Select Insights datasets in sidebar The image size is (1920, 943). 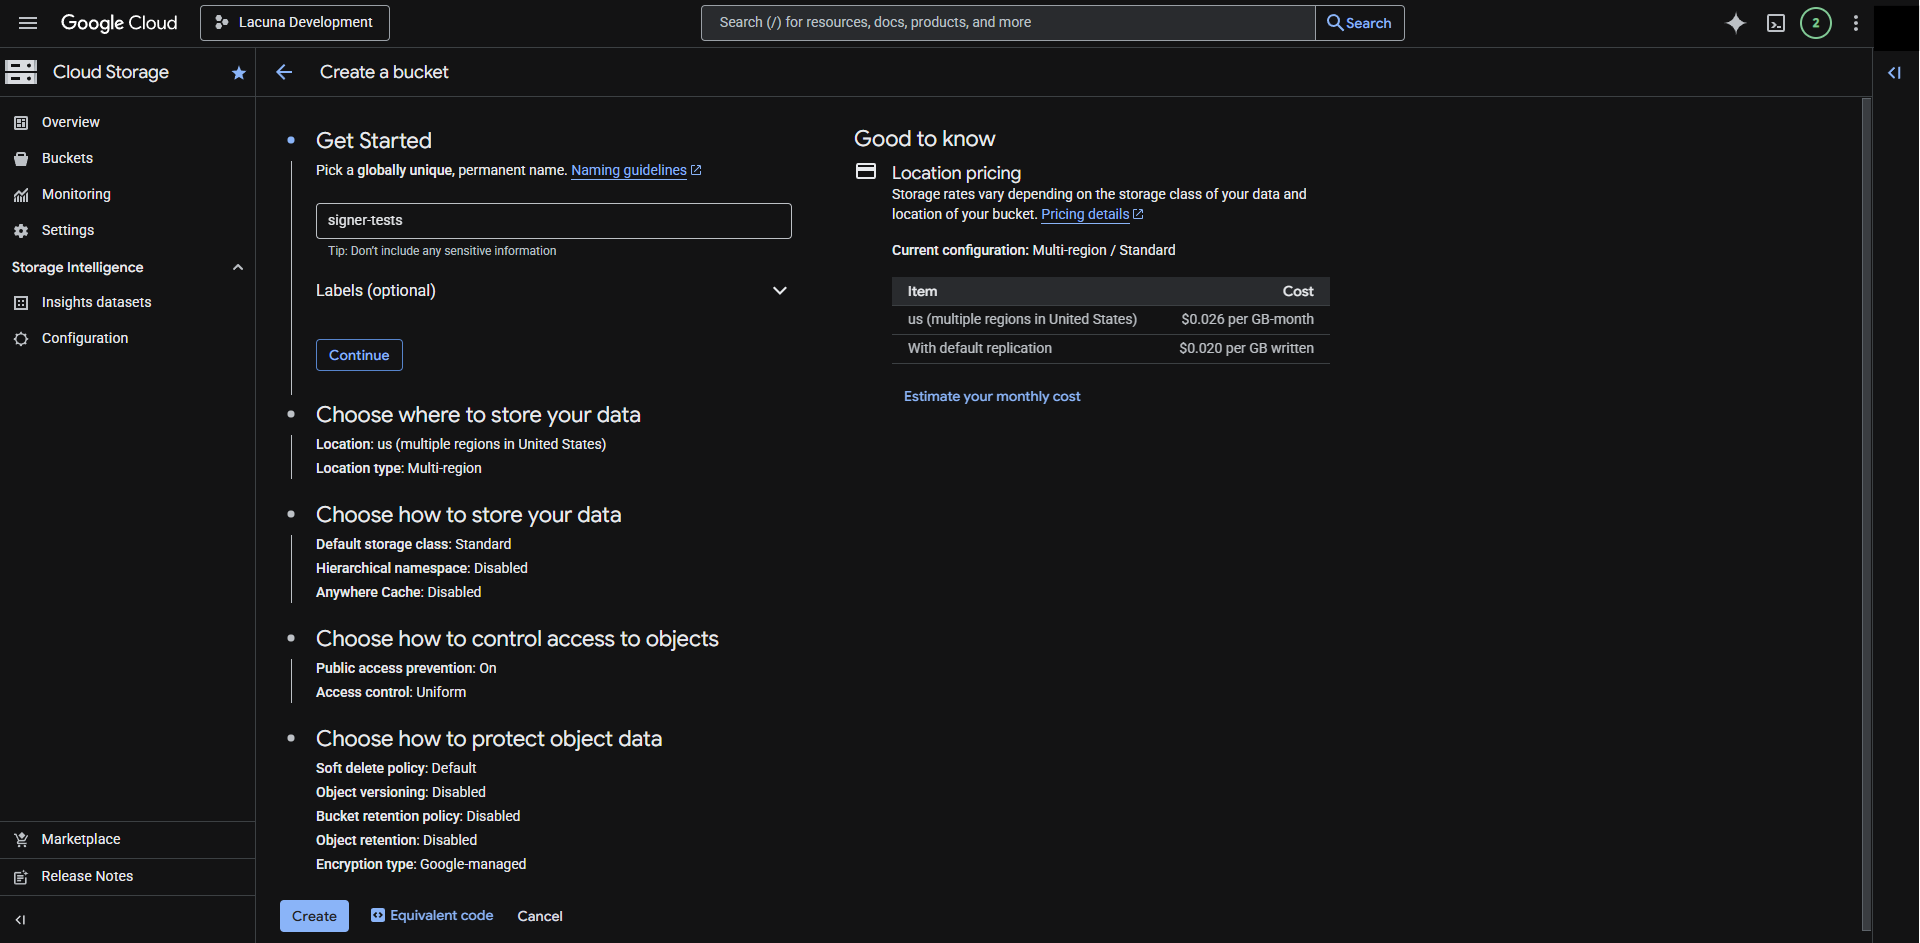pyautogui.click(x=96, y=302)
